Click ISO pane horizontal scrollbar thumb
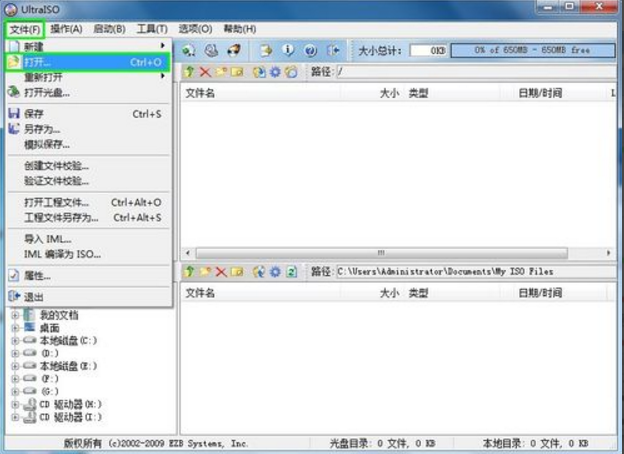The height and width of the screenshot is (454, 624). (x=381, y=253)
